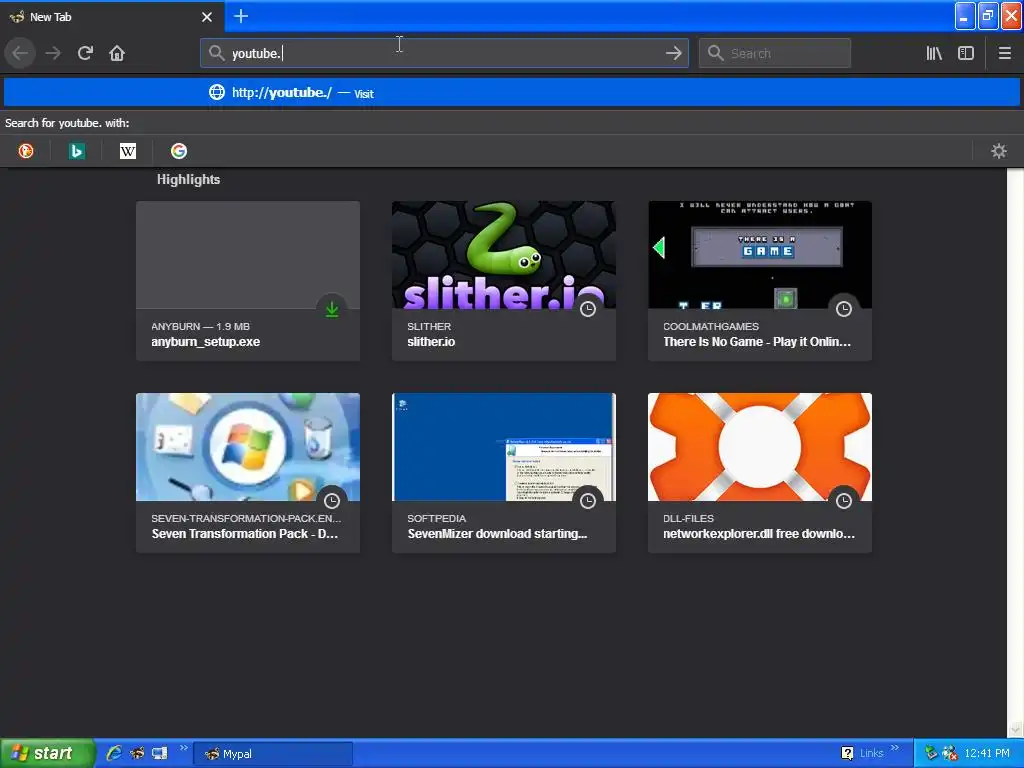
Task: Launch Internet Explorer from quick launch
Action: point(114,754)
